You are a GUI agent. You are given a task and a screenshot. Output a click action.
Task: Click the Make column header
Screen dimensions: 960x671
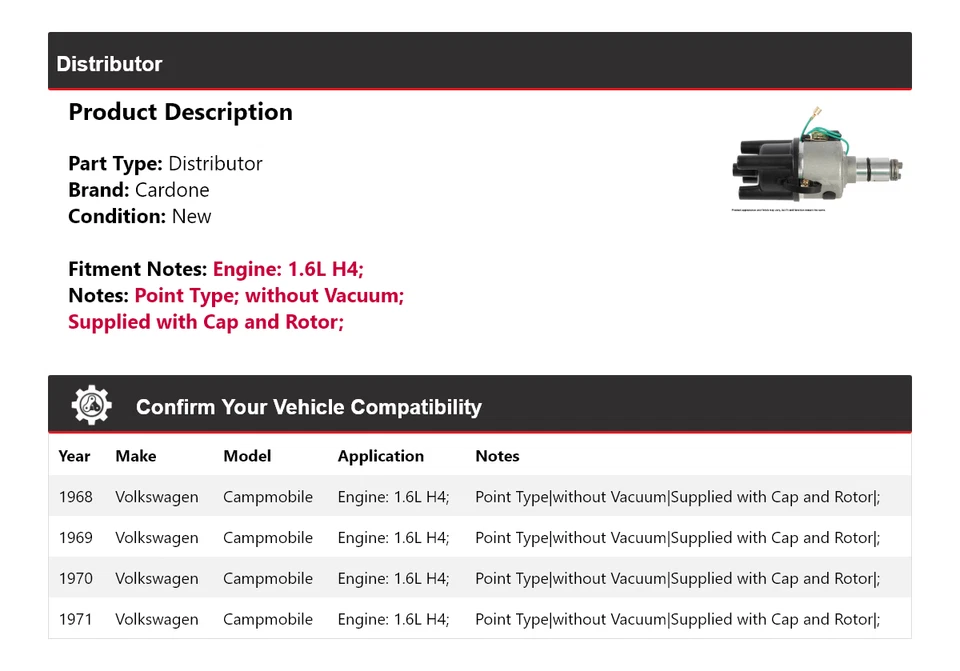click(x=136, y=456)
